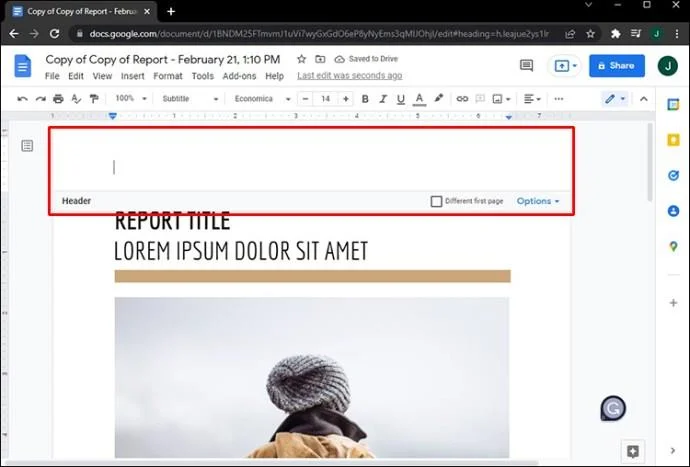Click the spell check icon
Viewport: 690px width, 467px height.
pos(76,99)
